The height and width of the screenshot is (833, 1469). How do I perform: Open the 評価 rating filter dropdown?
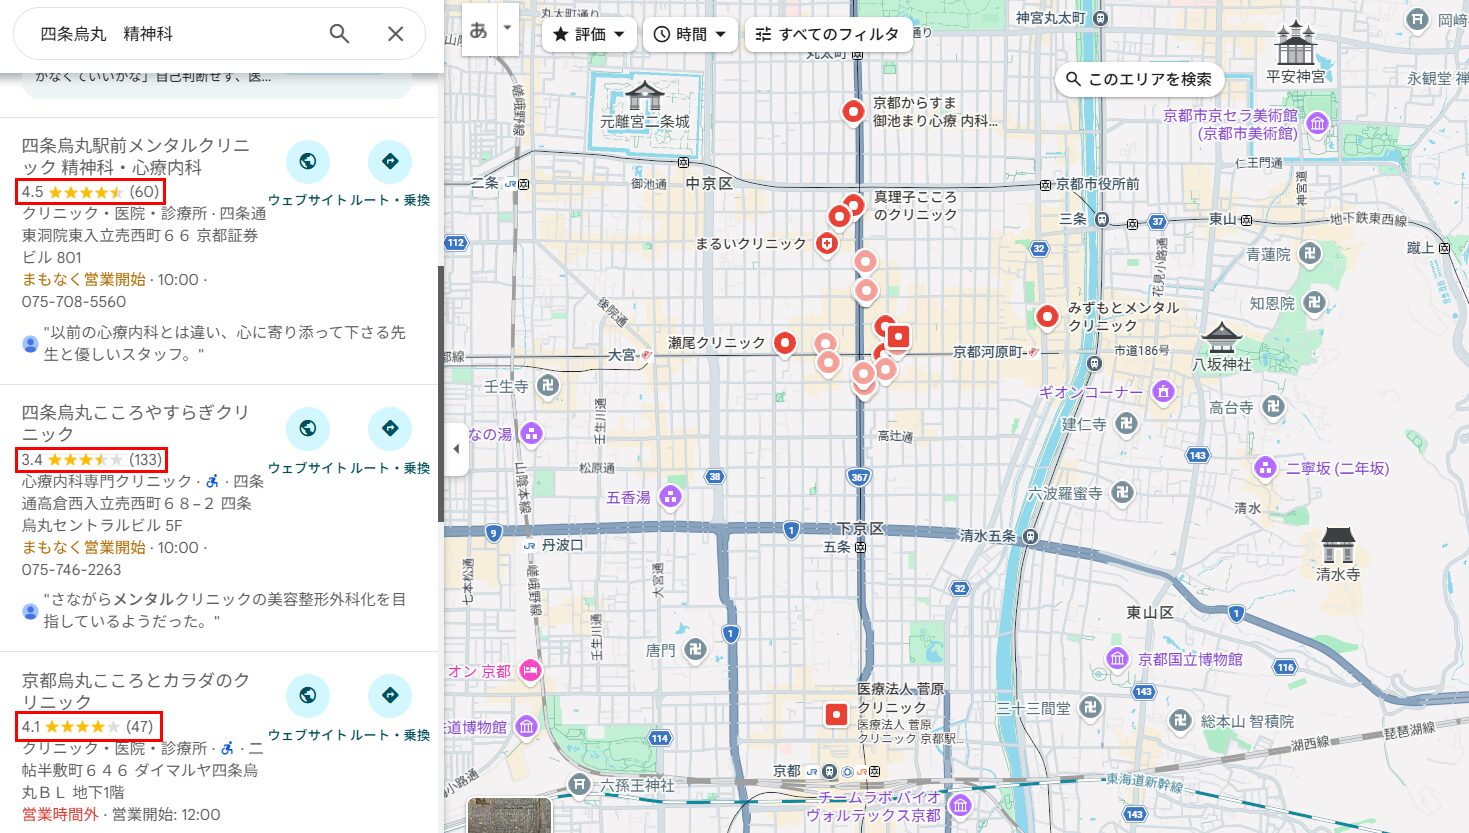click(589, 34)
